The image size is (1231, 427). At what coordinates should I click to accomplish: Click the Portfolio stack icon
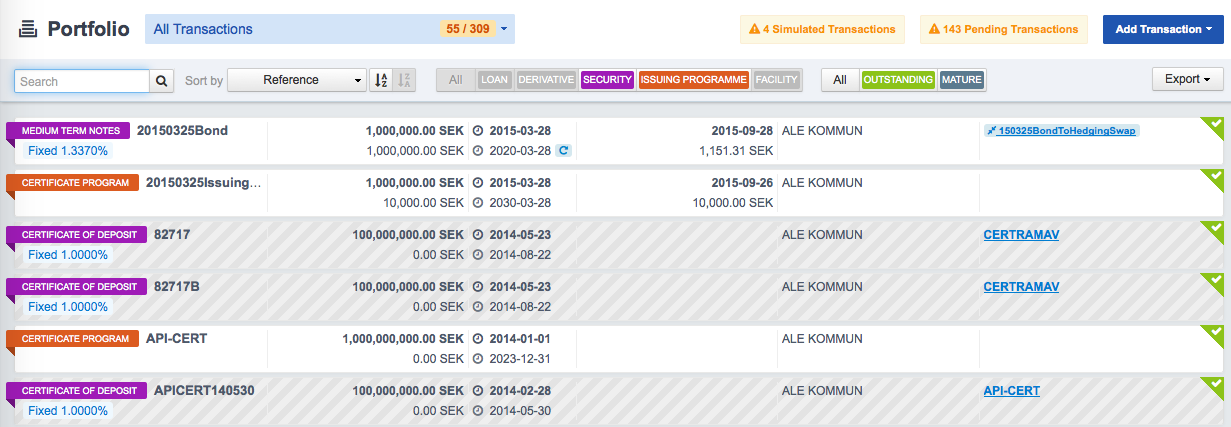28,29
